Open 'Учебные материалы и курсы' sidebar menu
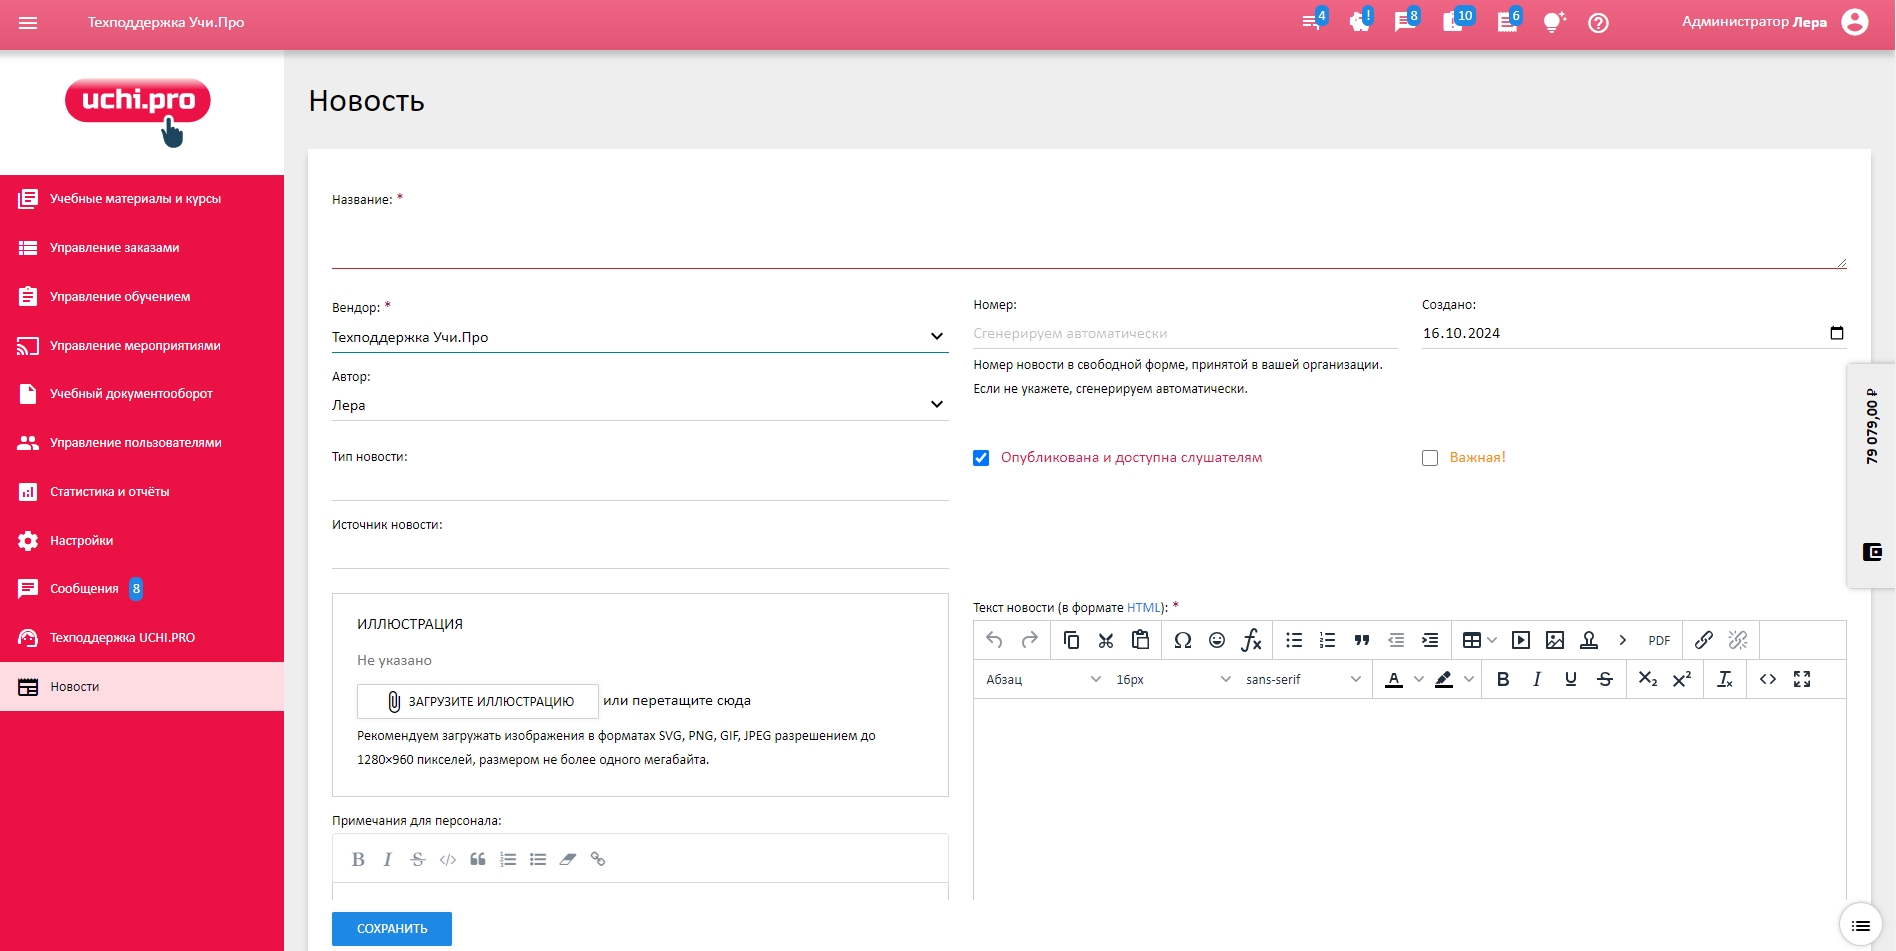This screenshot has height=951, width=1896. click(142, 199)
